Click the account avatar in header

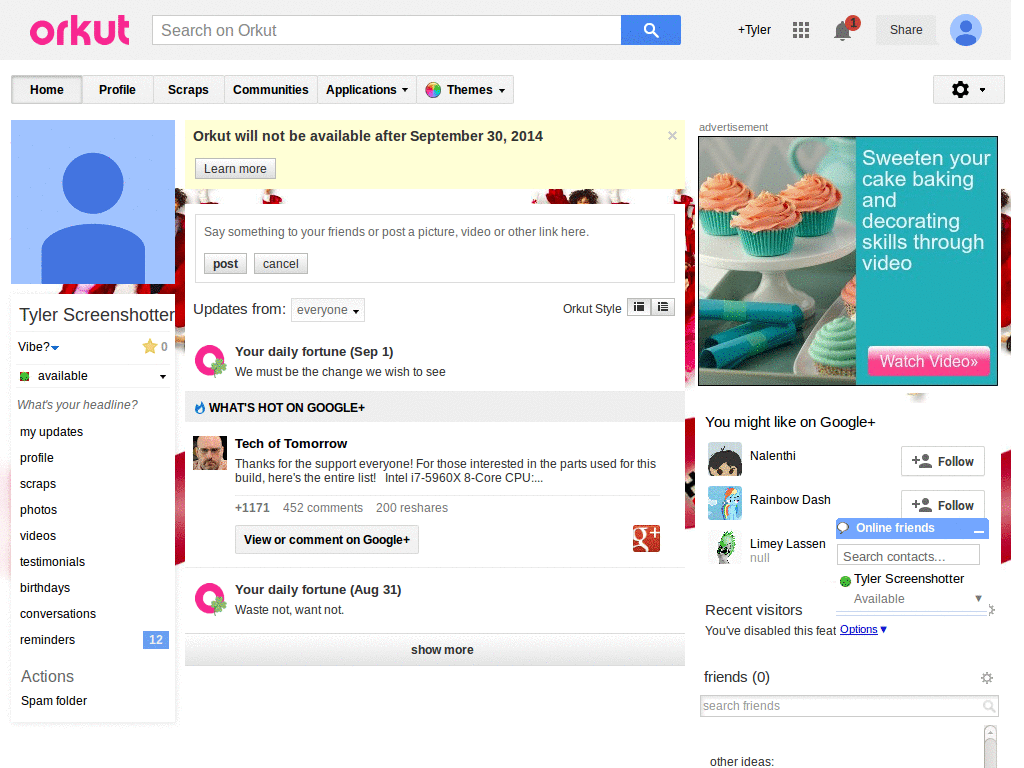click(966, 30)
